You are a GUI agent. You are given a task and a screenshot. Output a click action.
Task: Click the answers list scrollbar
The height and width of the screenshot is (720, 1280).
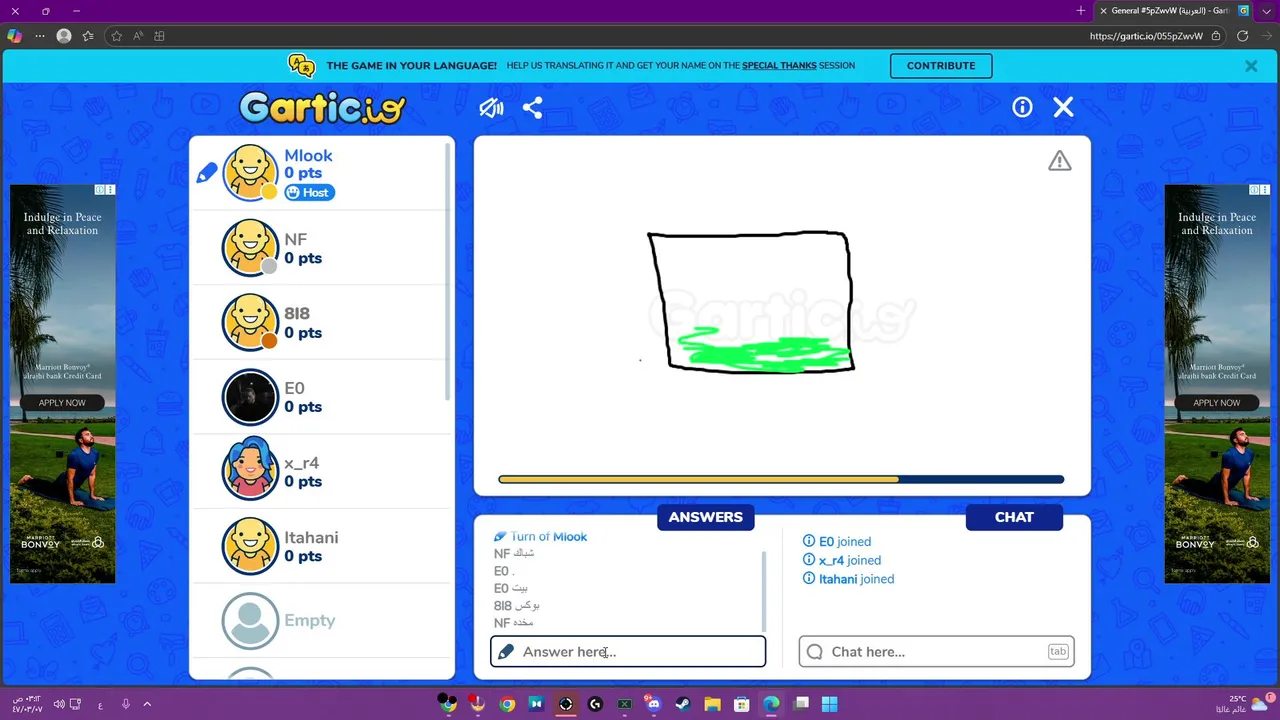[764, 590]
